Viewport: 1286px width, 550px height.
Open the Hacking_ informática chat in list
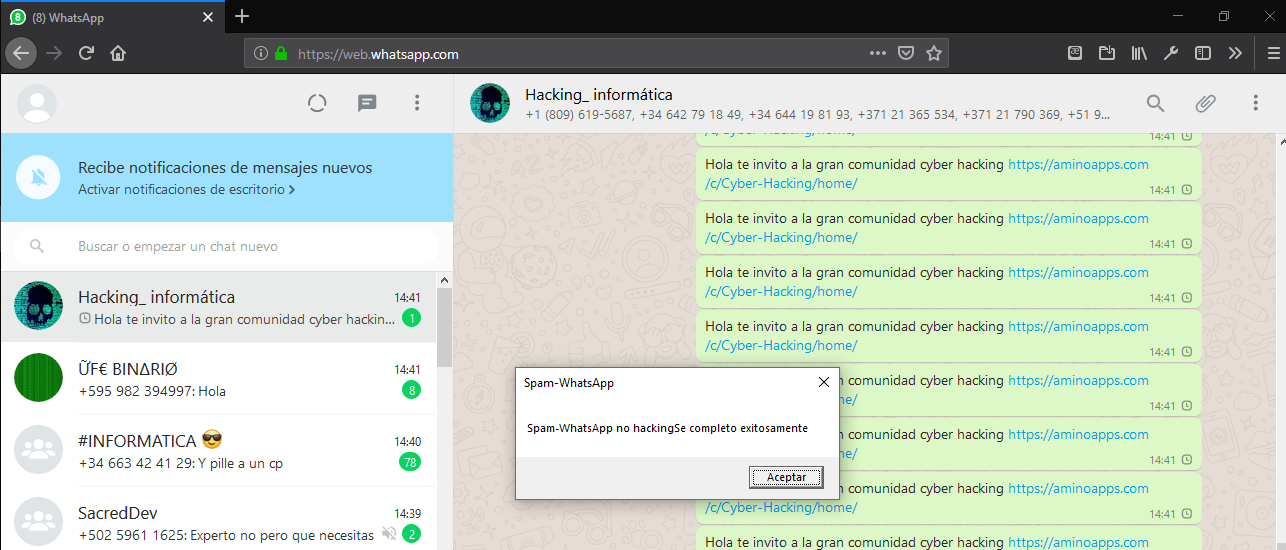click(218, 307)
